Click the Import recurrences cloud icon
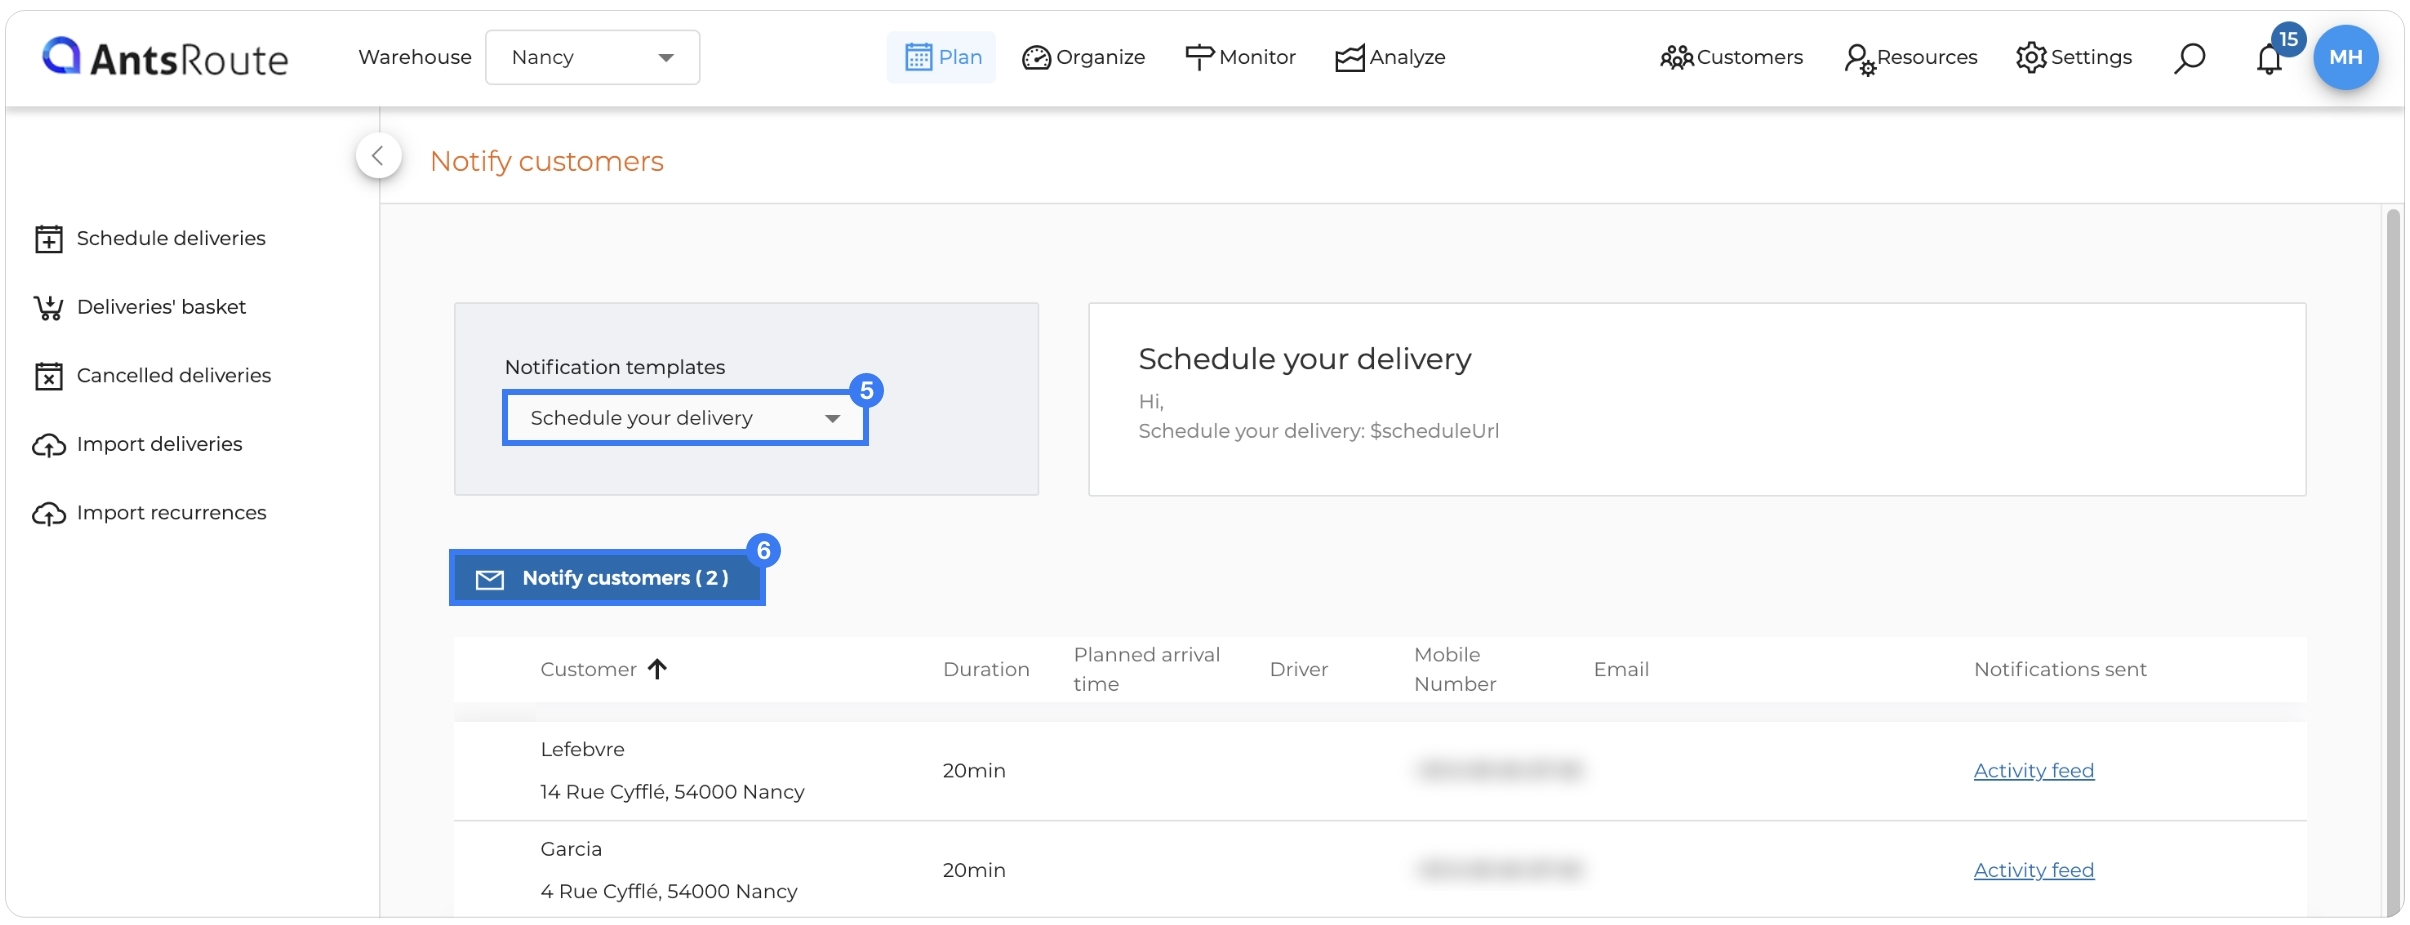The width and height of the screenshot is (2410, 925). point(49,514)
